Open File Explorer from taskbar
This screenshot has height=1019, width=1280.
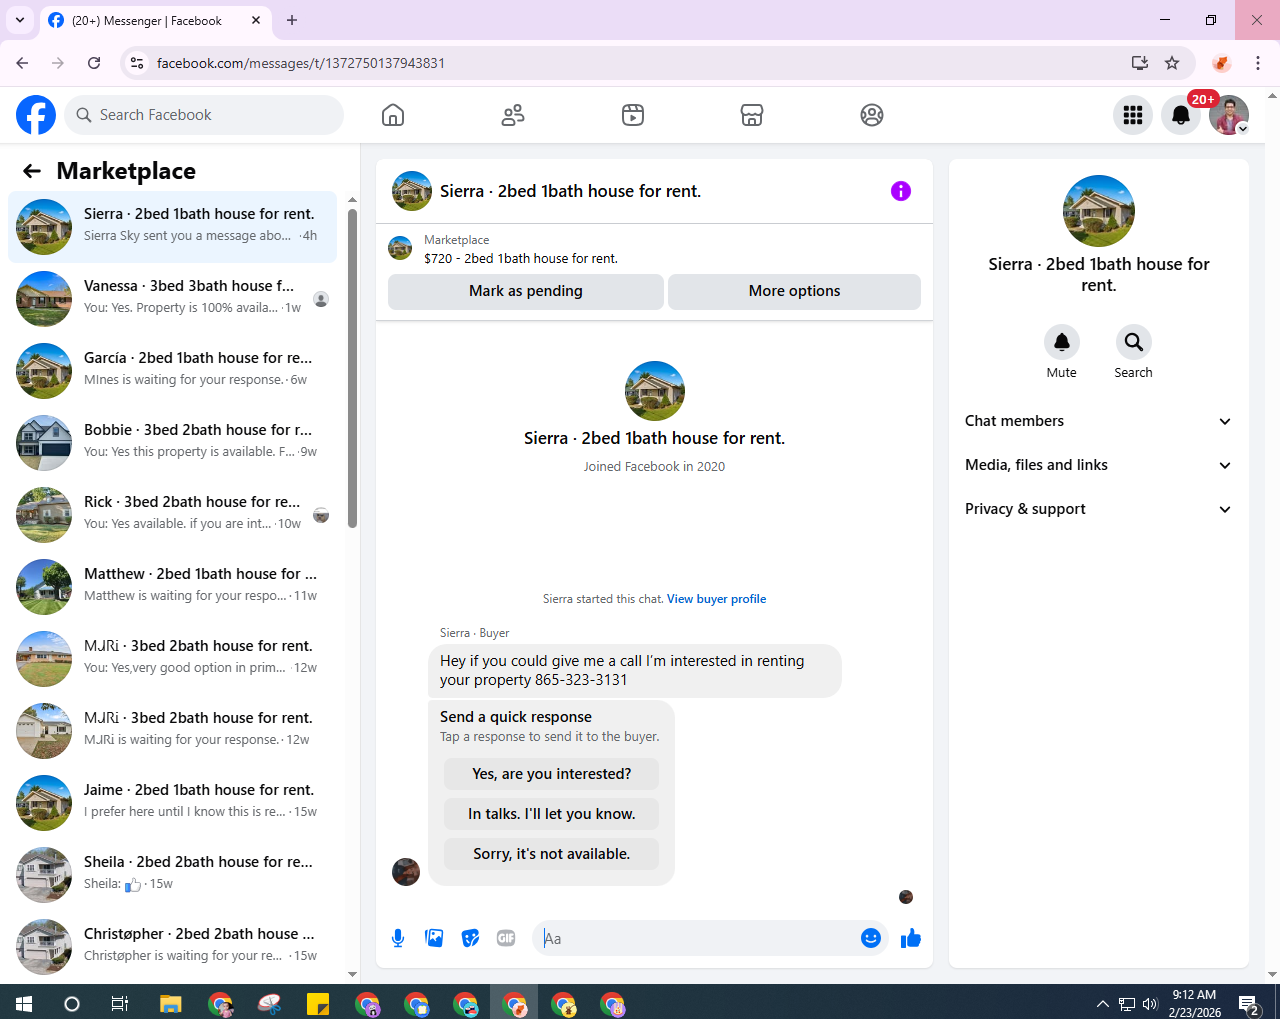pos(170,1004)
